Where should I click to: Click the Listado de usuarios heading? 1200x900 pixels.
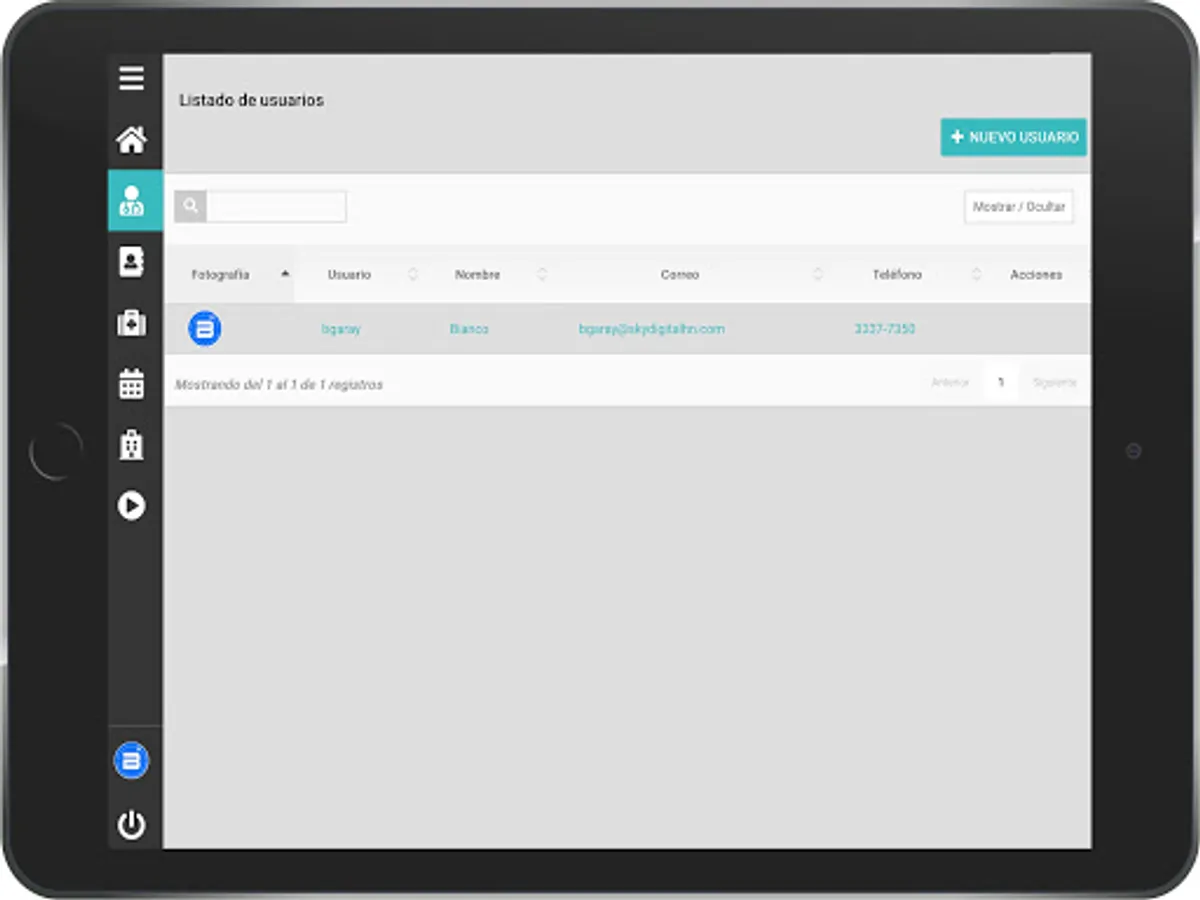(251, 100)
